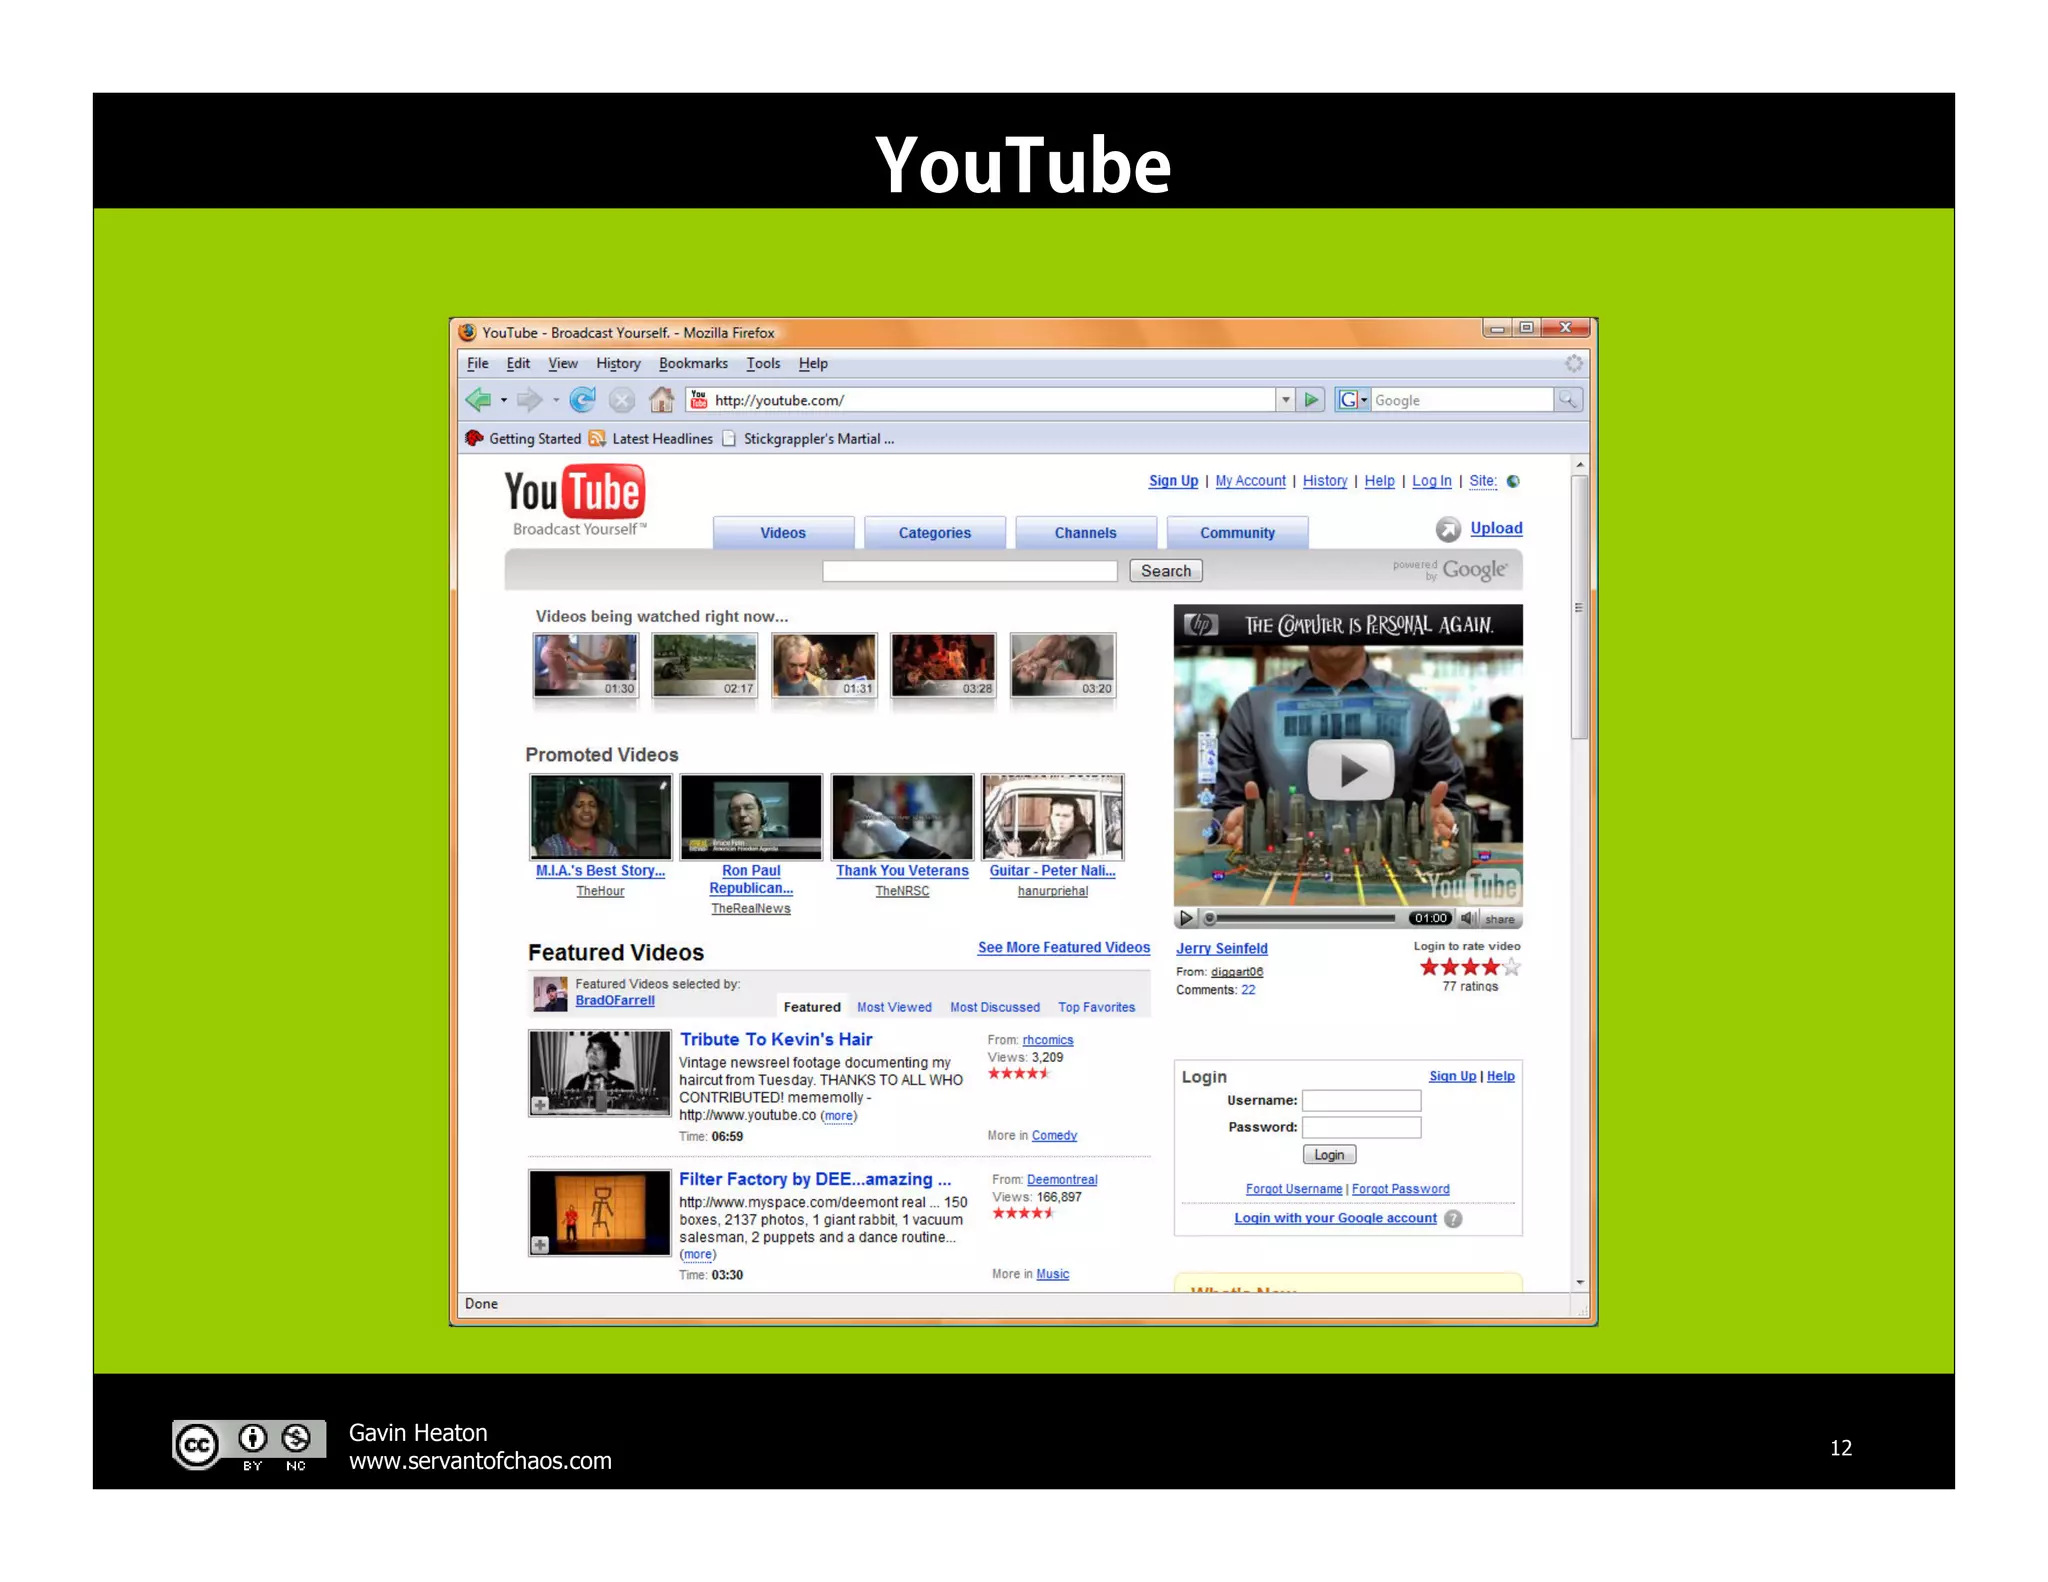This screenshot has height=1582, width=2048.
Task: Click the YouTube search text field
Action: coord(969,571)
